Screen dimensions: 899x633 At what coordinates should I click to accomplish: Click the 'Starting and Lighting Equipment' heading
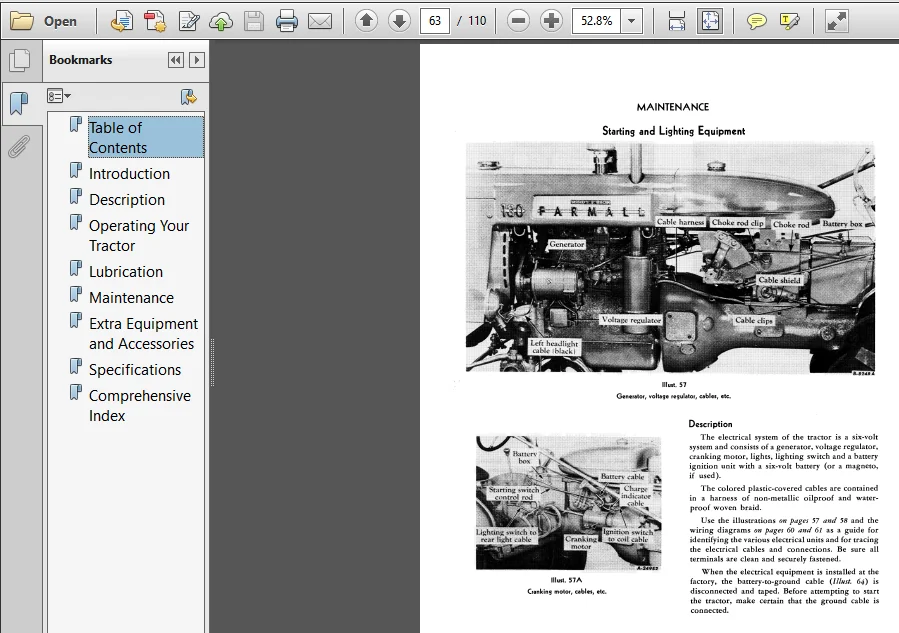674,131
